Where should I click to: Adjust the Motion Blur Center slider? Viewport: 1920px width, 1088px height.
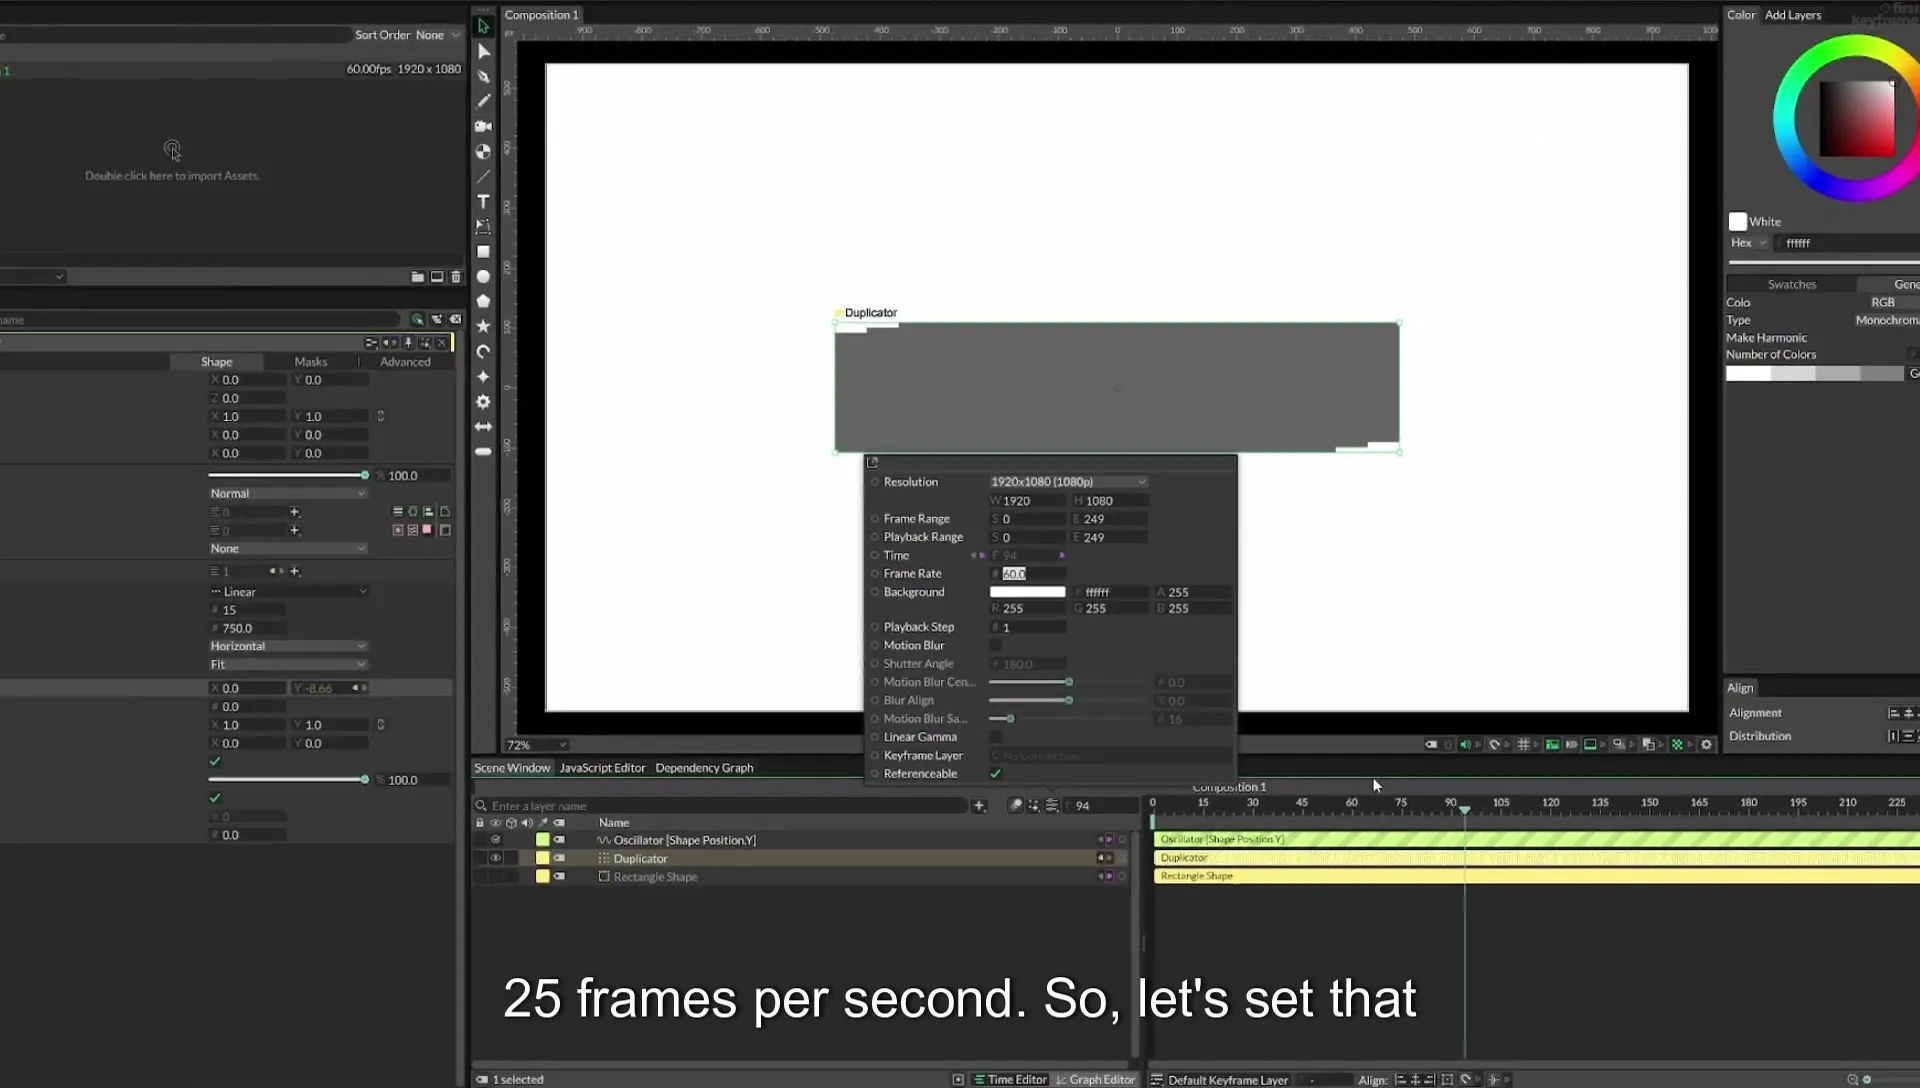coord(1068,683)
